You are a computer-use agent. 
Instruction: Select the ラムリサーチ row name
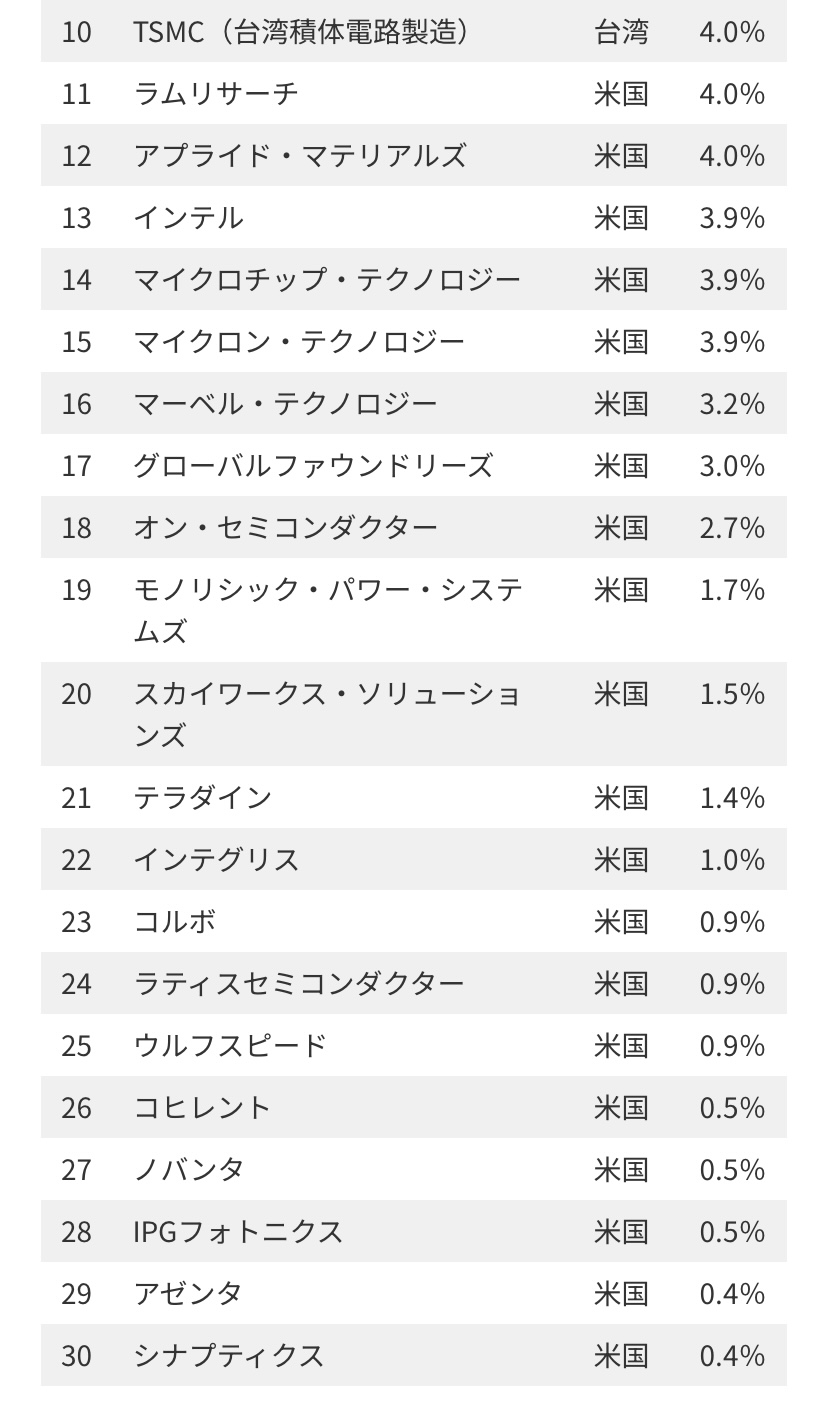point(216,94)
